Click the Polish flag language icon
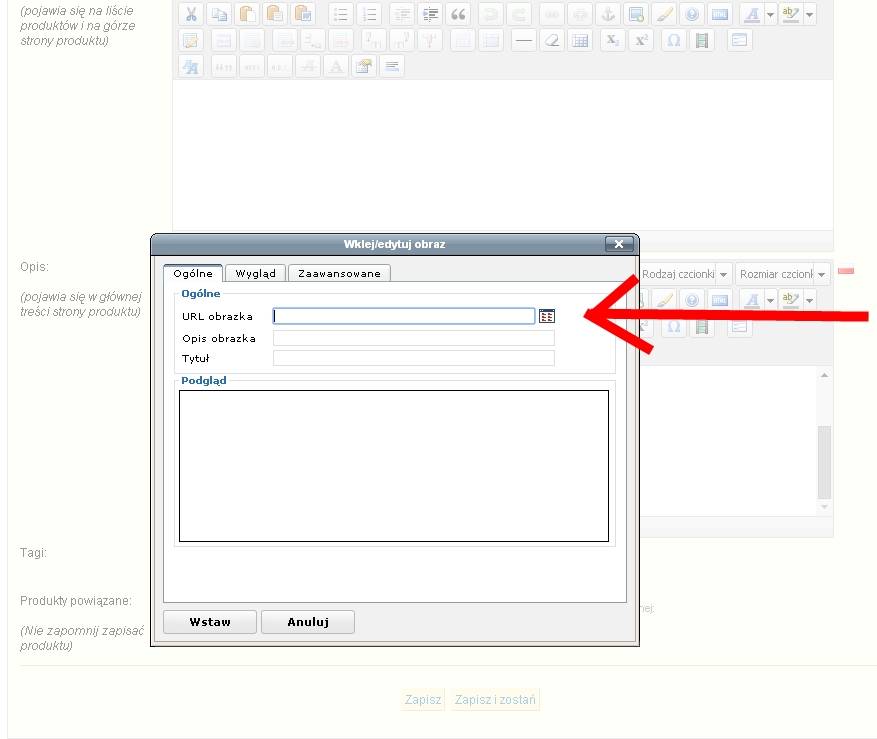This screenshot has width=877, height=739. [x=846, y=271]
